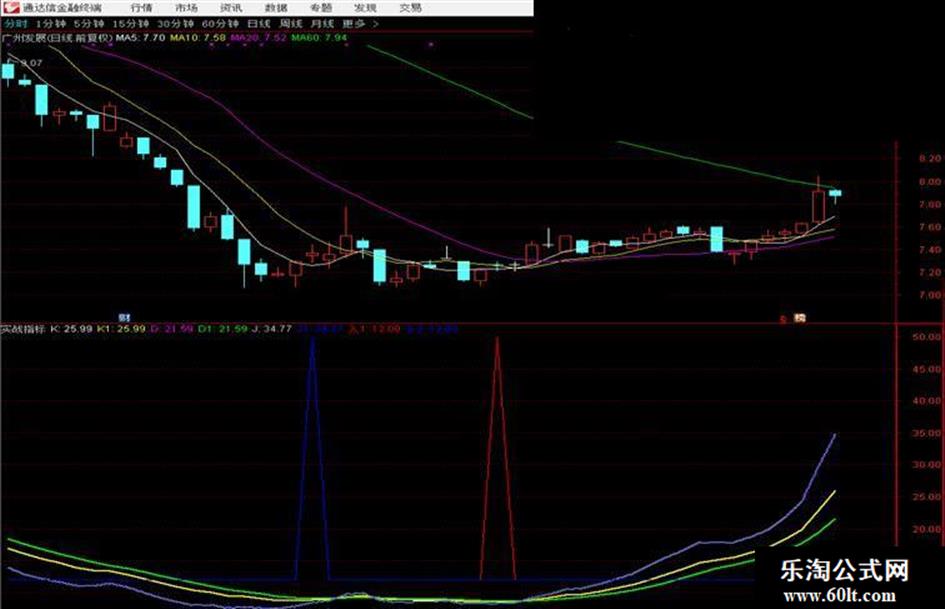Open the 专题 menu
The height and width of the screenshot is (609, 945).
[x=321, y=8]
